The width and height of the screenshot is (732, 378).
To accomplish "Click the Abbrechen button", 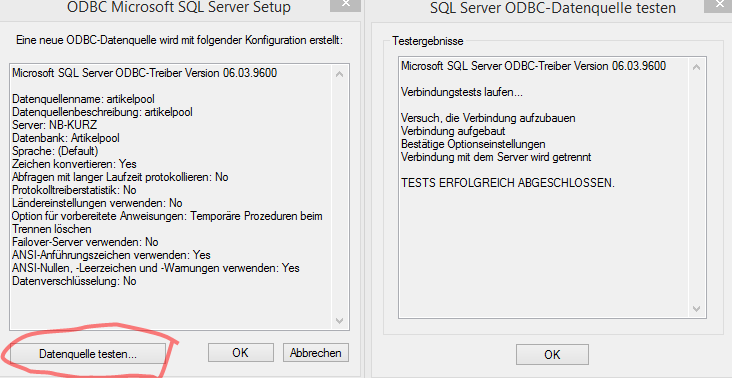I will 316,353.
